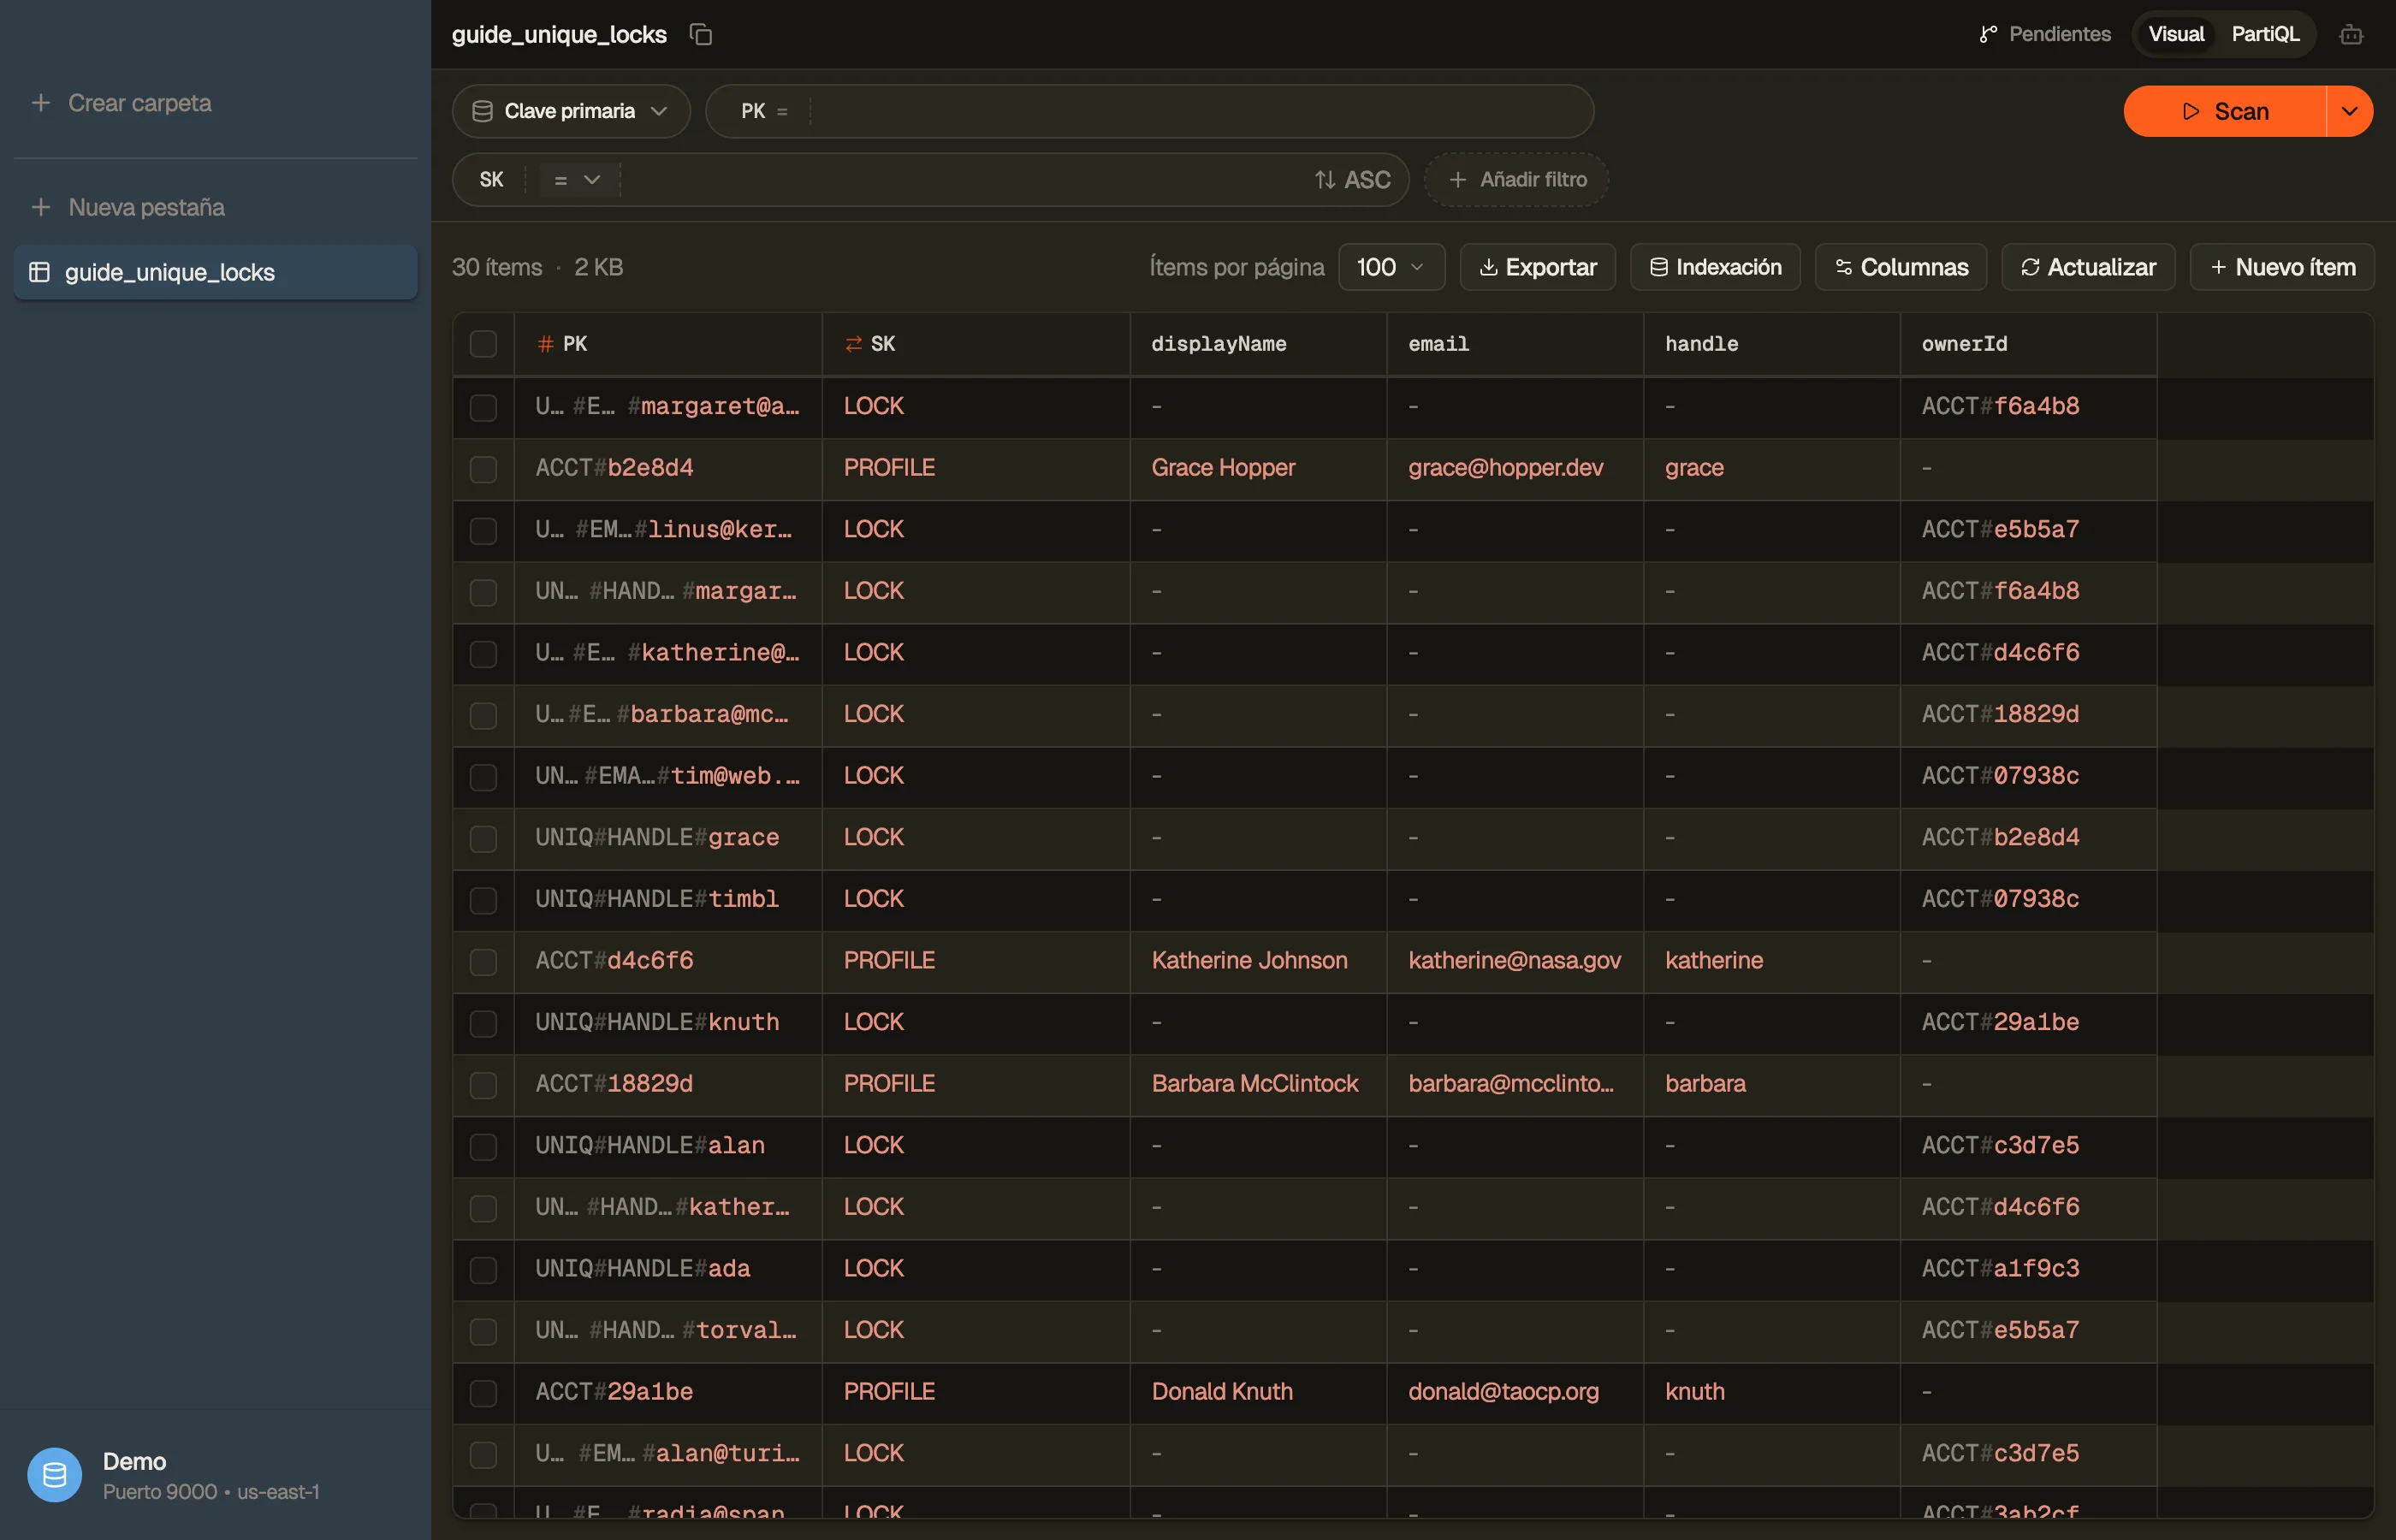Select the guide_unique_locks sidebar tab
Screen dimensions: 2396x1540
pyautogui.click(x=215, y=272)
